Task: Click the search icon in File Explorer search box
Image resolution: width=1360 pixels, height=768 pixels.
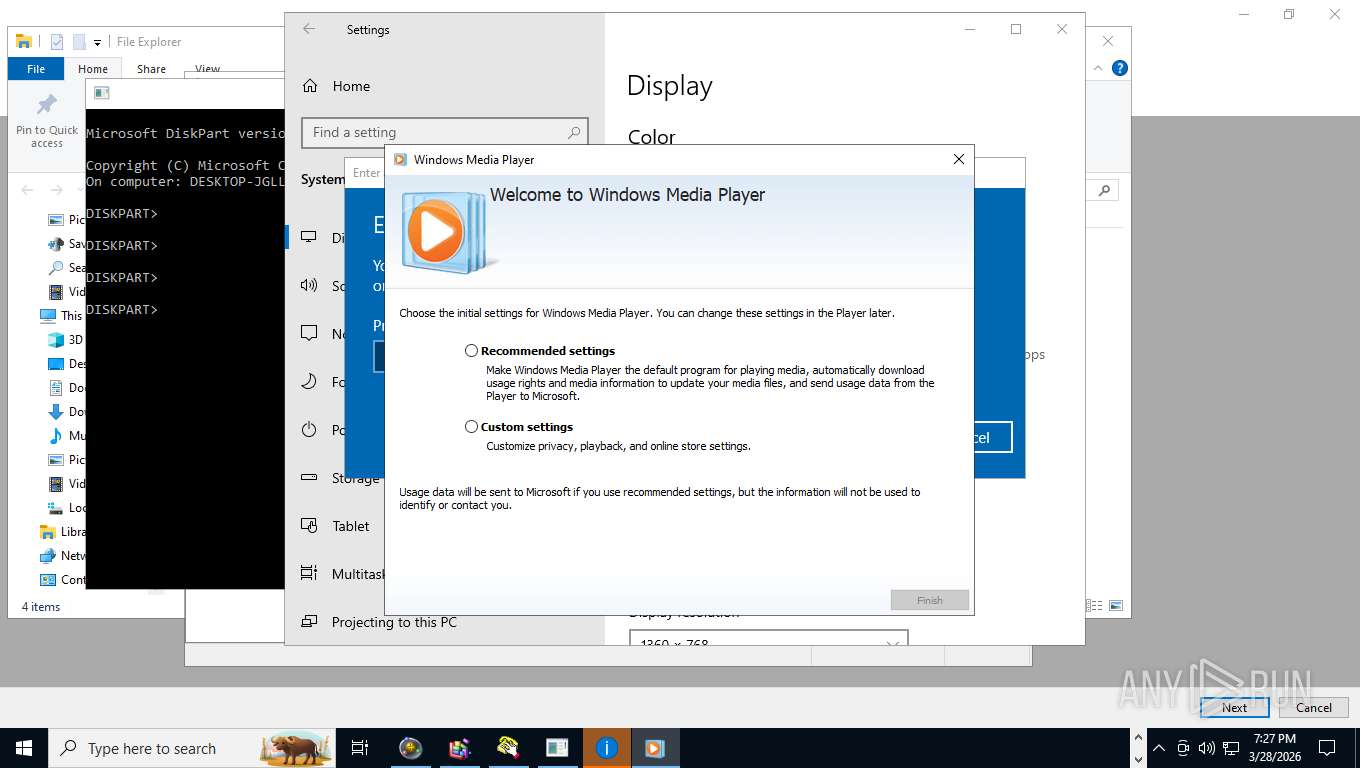Action: click(1104, 190)
